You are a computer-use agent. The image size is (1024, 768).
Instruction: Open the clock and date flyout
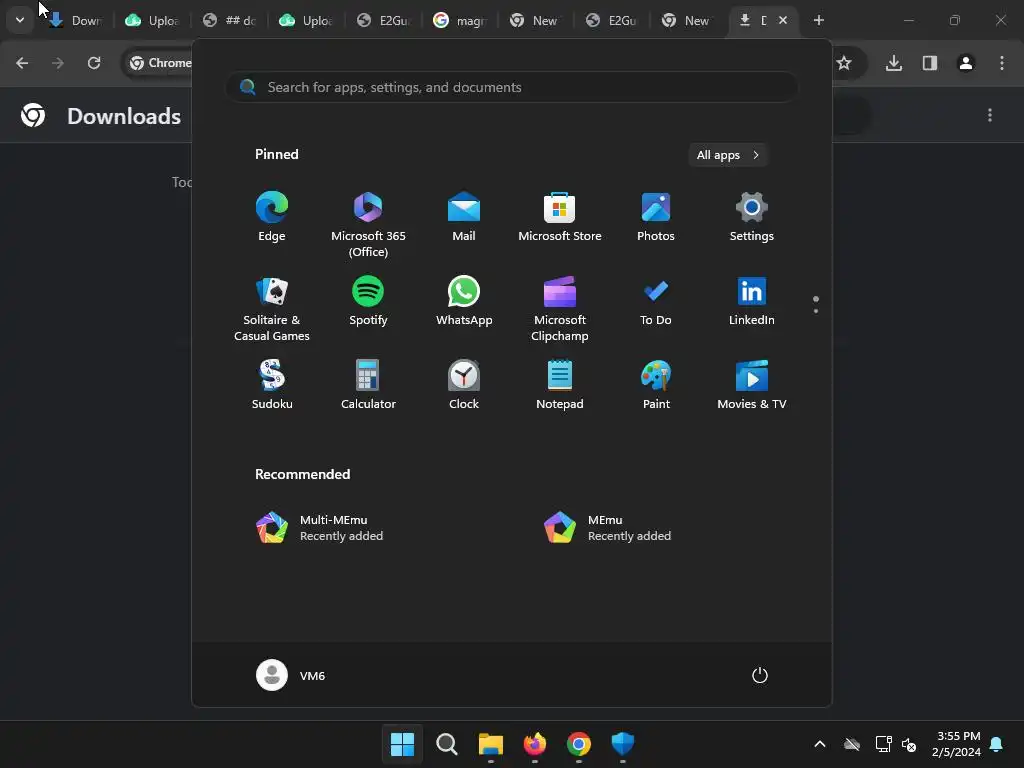pos(957,744)
